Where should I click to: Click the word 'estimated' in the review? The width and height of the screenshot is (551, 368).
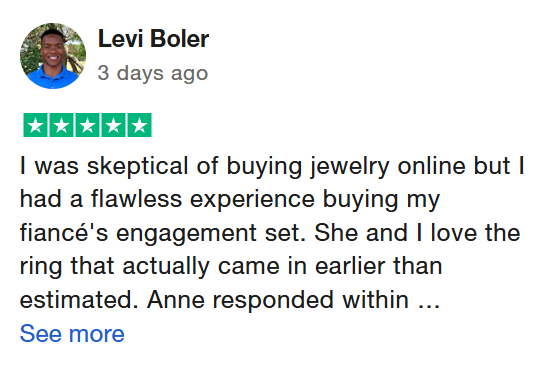pos(79,300)
